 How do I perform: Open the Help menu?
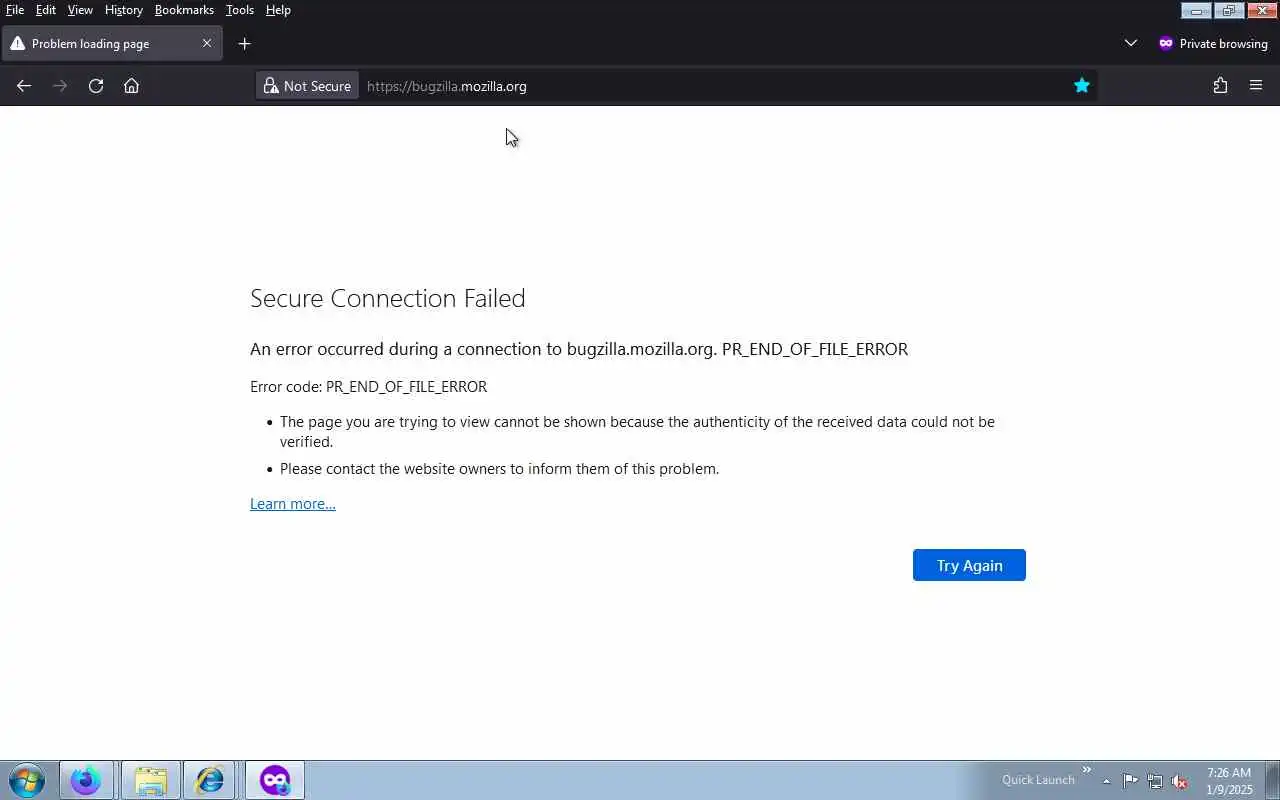pyautogui.click(x=278, y=10)
